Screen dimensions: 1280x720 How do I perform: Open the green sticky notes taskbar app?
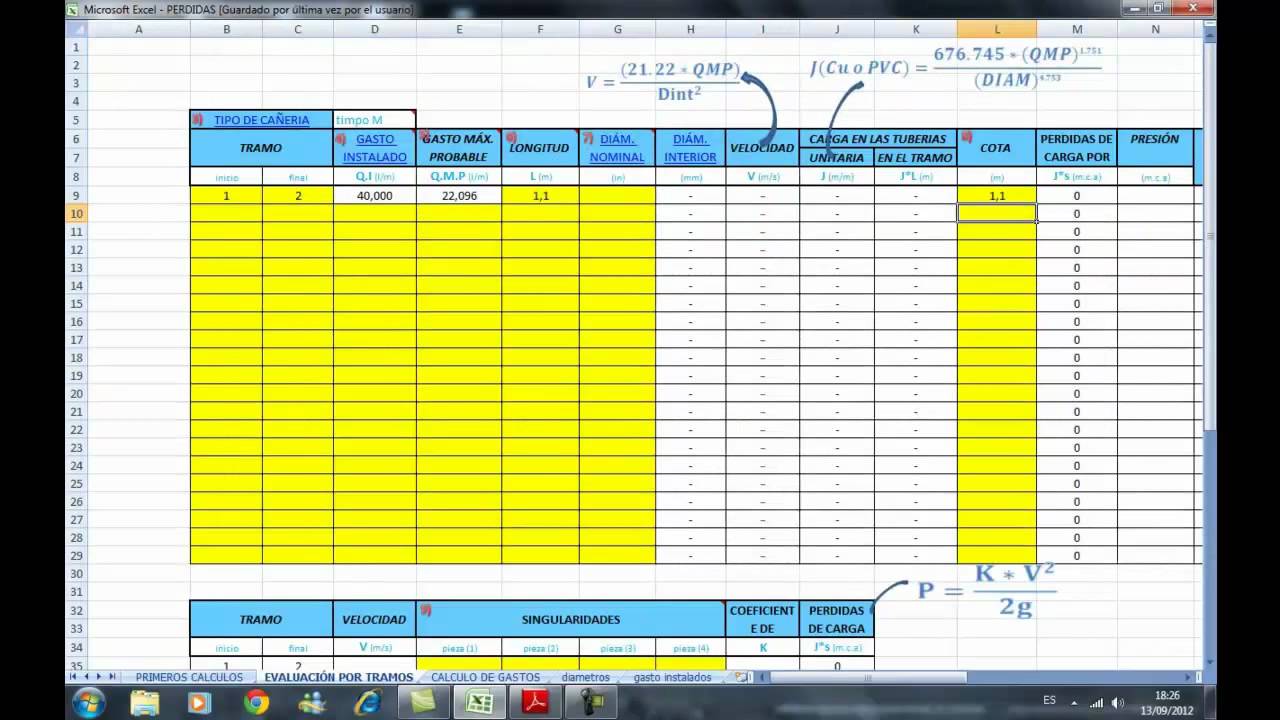tap(423, 703)
